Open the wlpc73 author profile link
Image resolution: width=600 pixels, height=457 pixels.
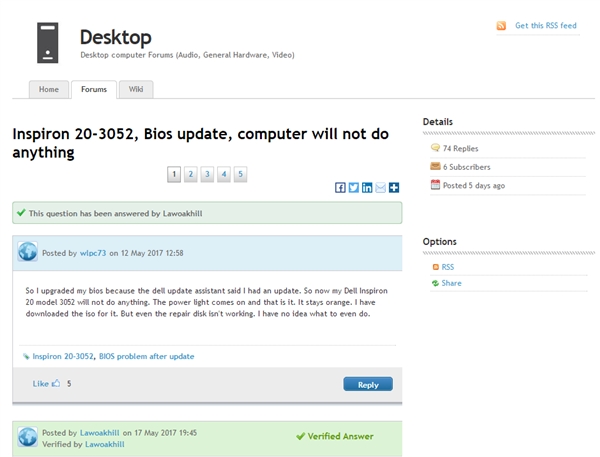92,253
